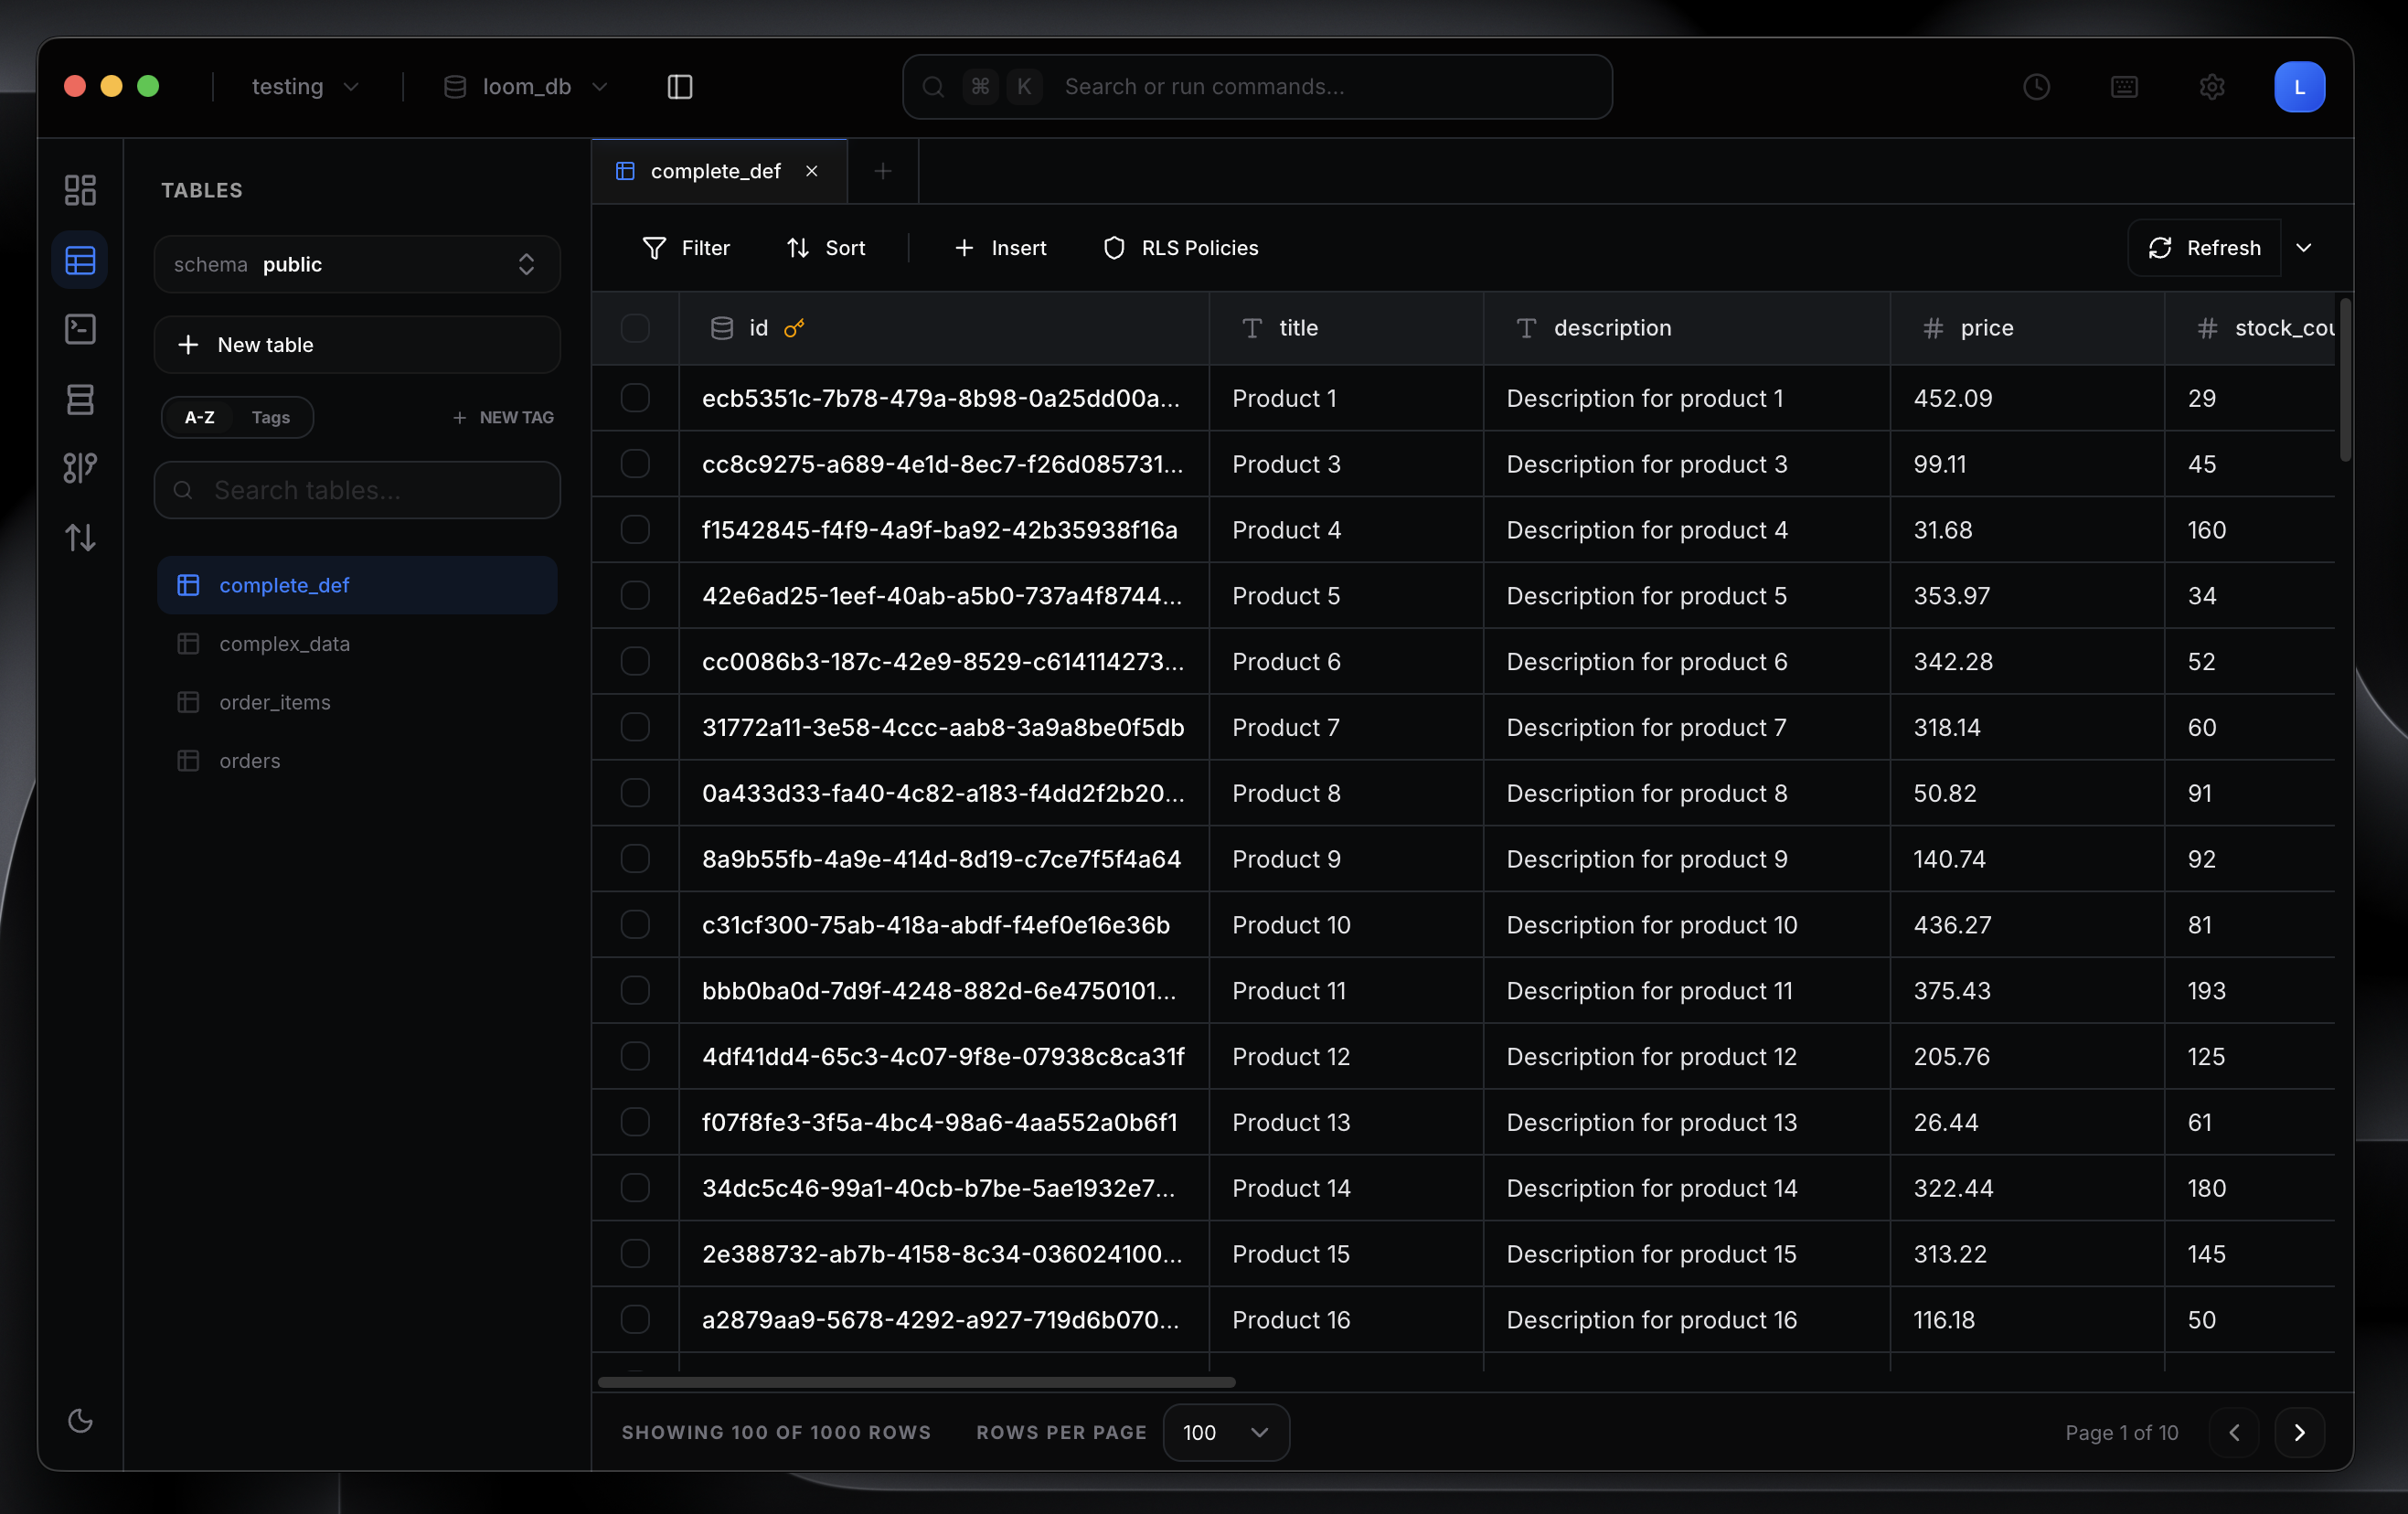Open the order_items table
Image resolution: width=2408 pixels, height=1514 pixels.
tap(275, 702)
